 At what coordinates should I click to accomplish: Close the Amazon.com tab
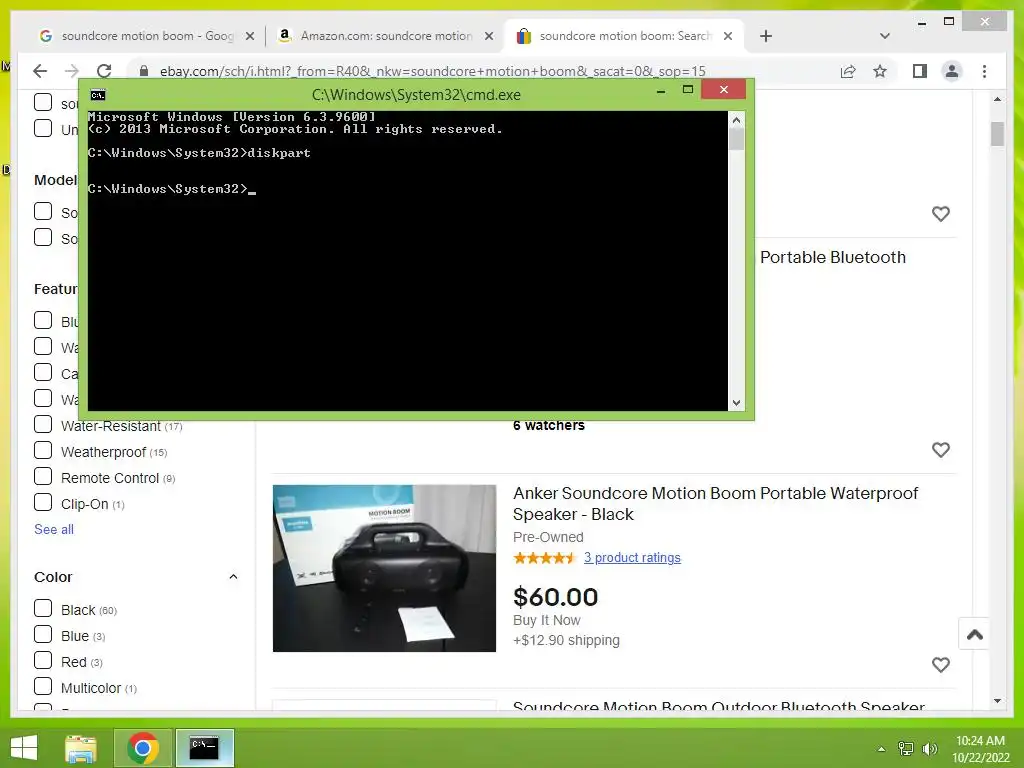(x=488, y=36)
